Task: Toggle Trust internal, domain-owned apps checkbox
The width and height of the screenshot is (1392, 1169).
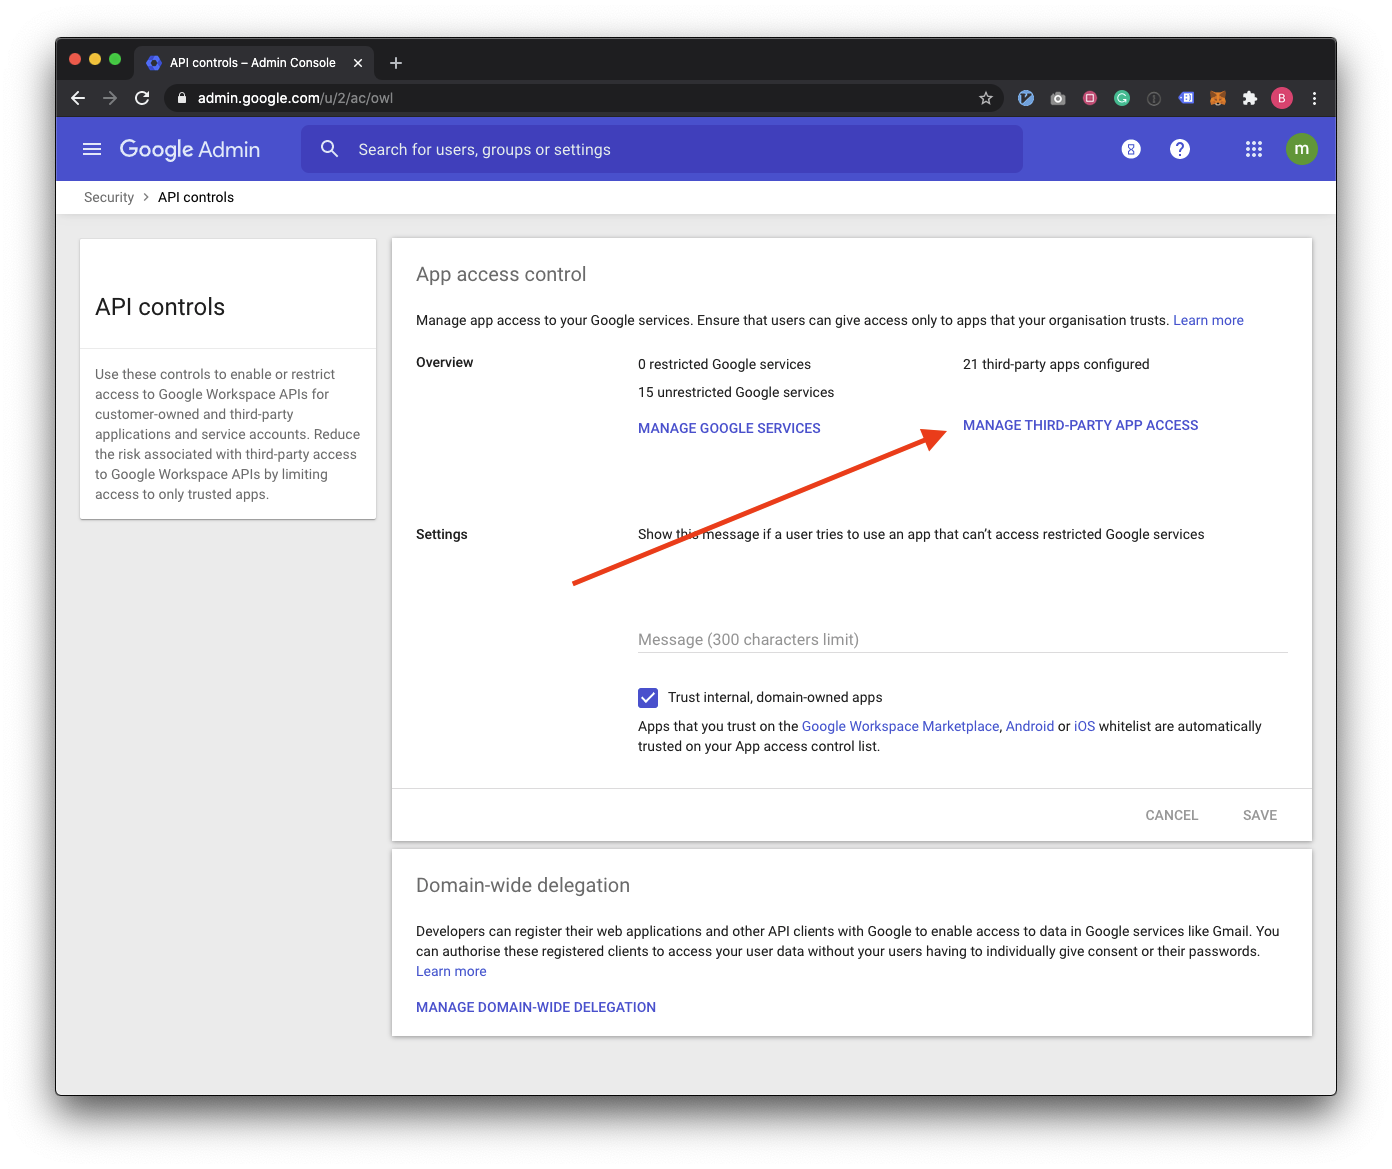Action: point(648,697)
